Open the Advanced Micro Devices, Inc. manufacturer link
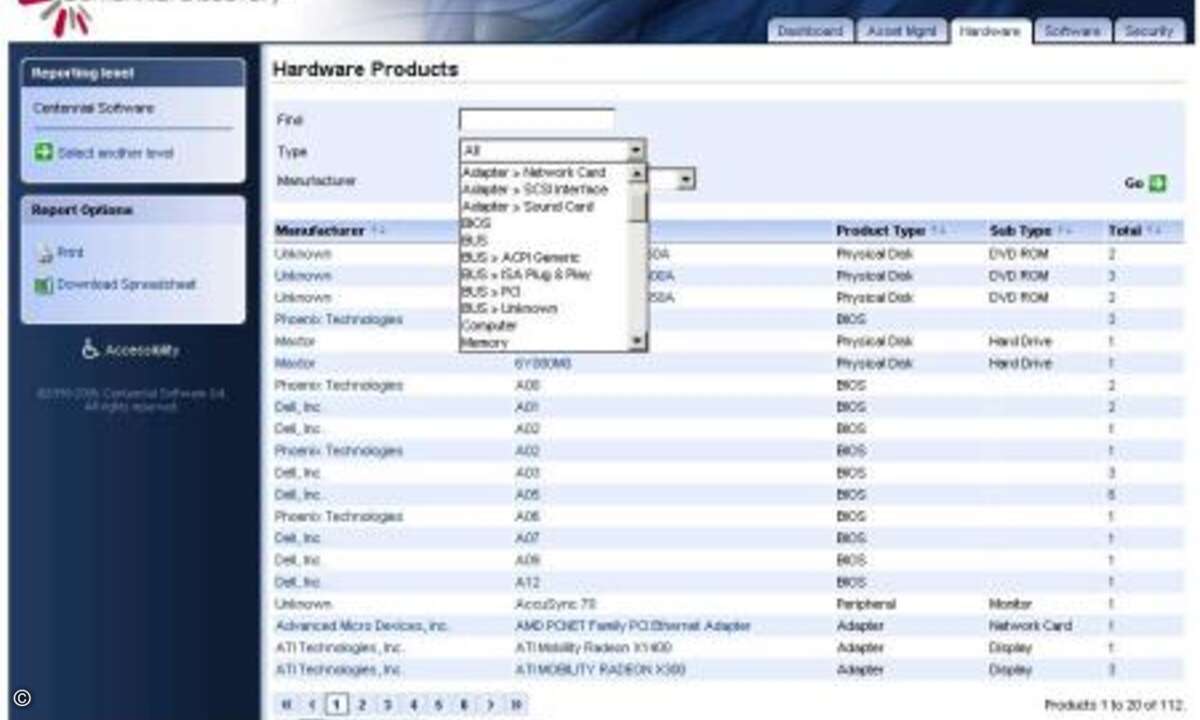Viewport: 1200px width, 720px height. tap(362, 626)
